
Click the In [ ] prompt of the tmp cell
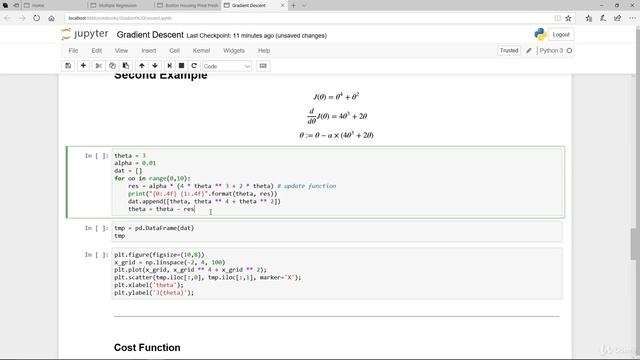[97, 228]
